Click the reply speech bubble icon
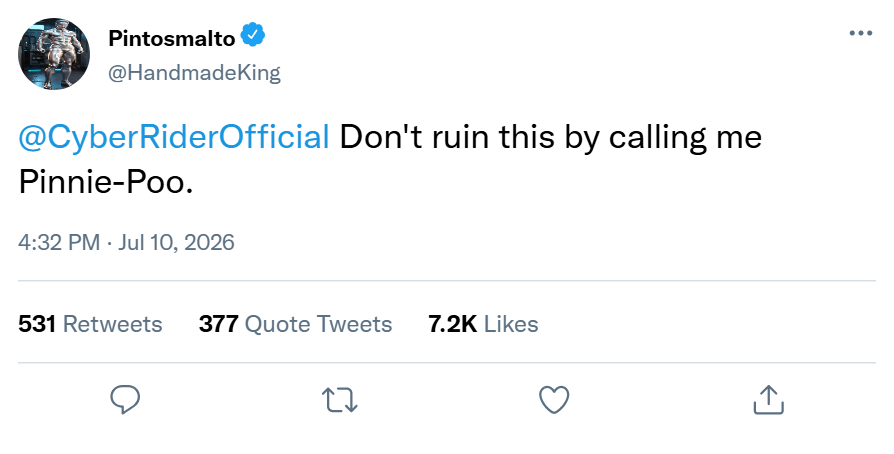 click(125, 399)
